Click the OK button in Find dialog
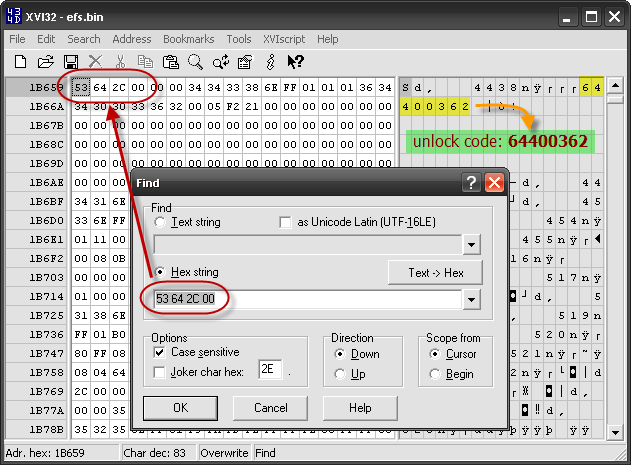This screenshot has width=631, height=465. coord(180,408)
